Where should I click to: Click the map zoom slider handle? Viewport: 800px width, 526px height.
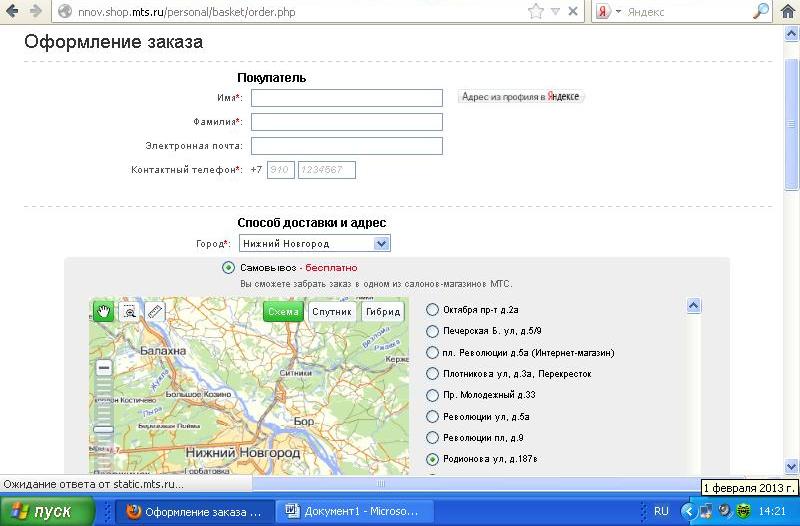click(x=104, y=430)
